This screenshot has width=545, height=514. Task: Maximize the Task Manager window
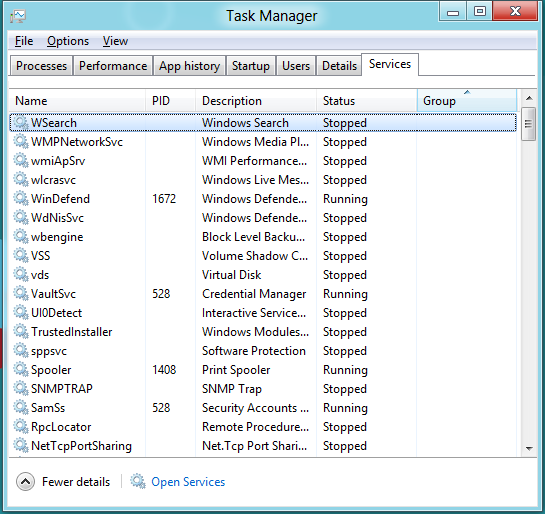pos(480,11)
